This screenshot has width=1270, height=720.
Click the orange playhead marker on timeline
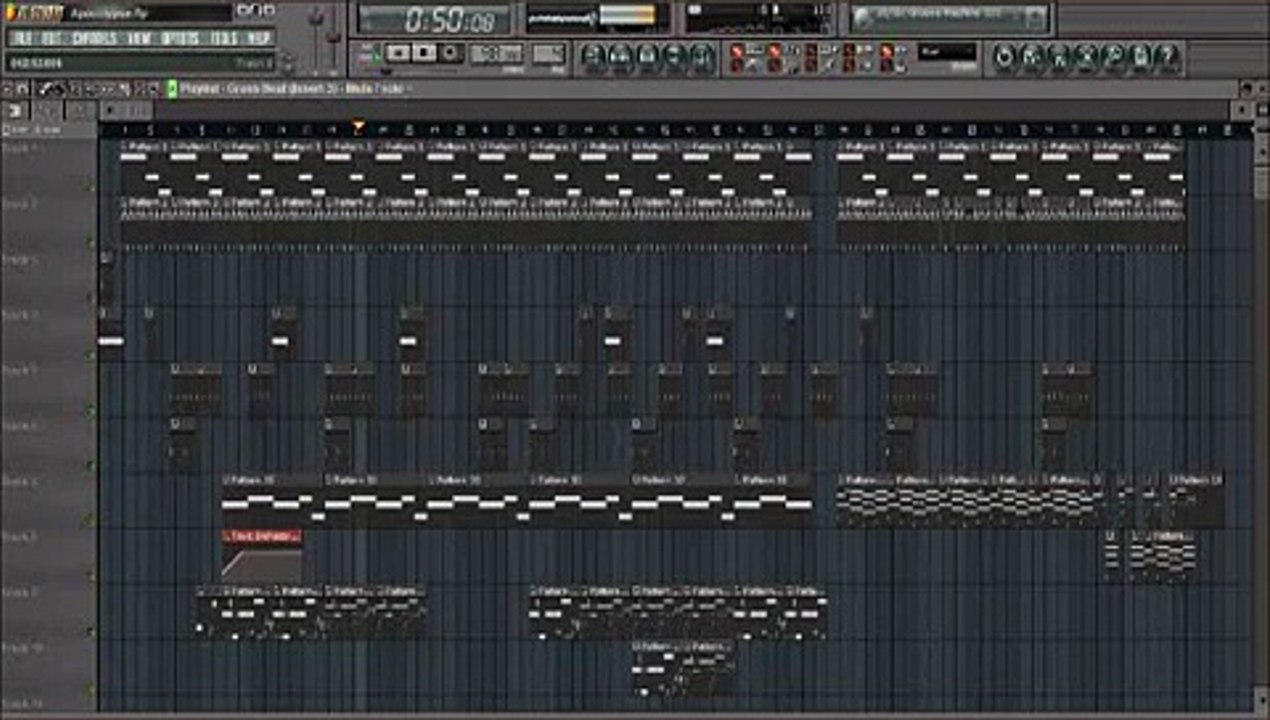click(x=359, y=127)
